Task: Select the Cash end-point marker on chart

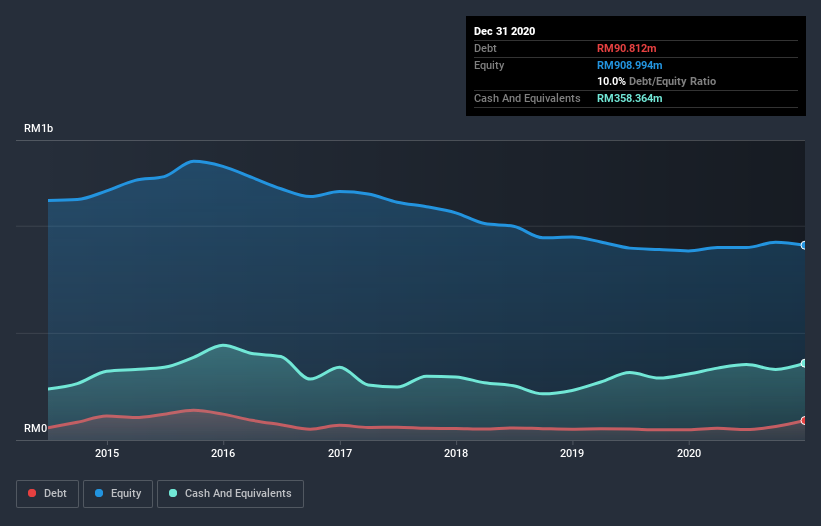Action: point(804,363)
